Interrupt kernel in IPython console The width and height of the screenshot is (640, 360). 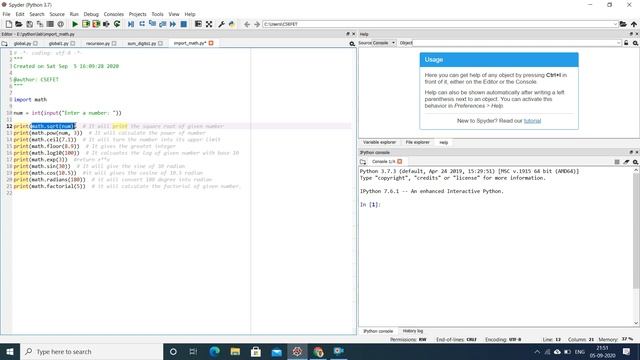pos(617,162)
